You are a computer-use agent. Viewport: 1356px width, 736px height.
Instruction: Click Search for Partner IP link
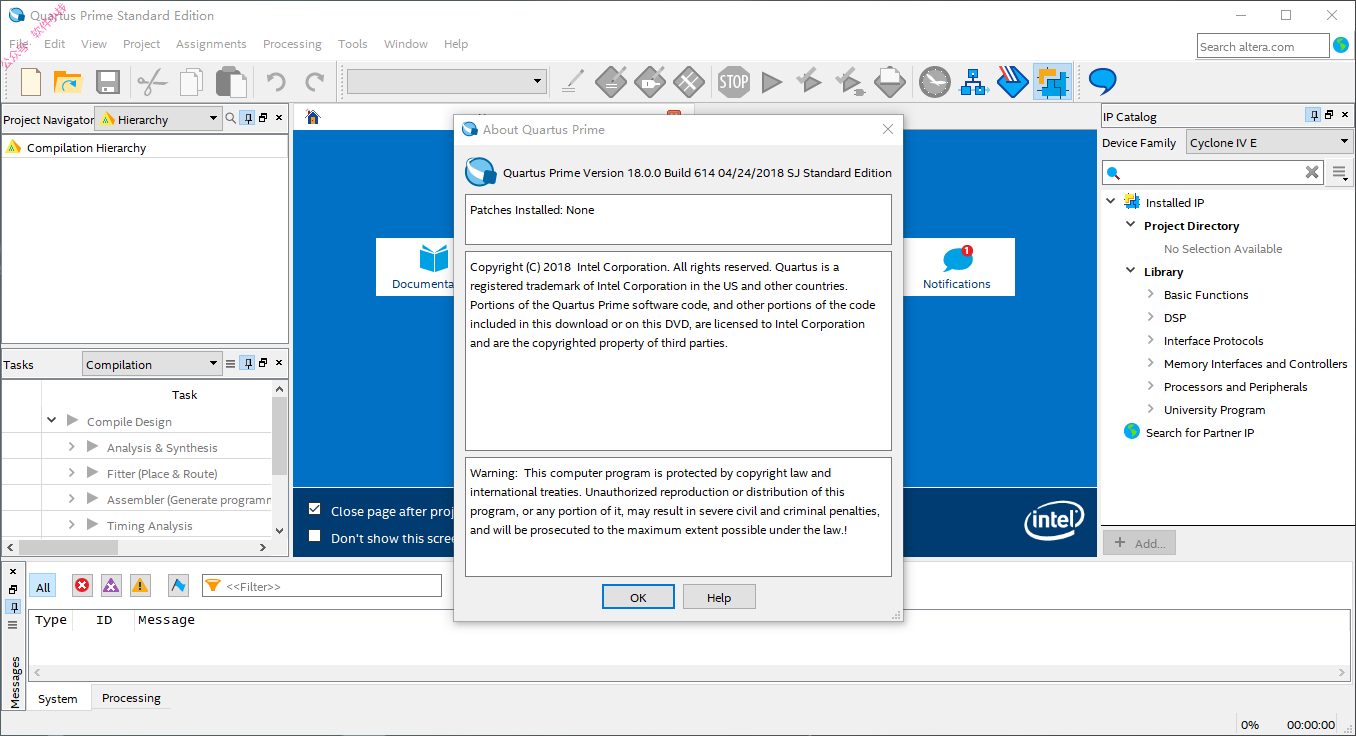click(x=1199, y=432)
